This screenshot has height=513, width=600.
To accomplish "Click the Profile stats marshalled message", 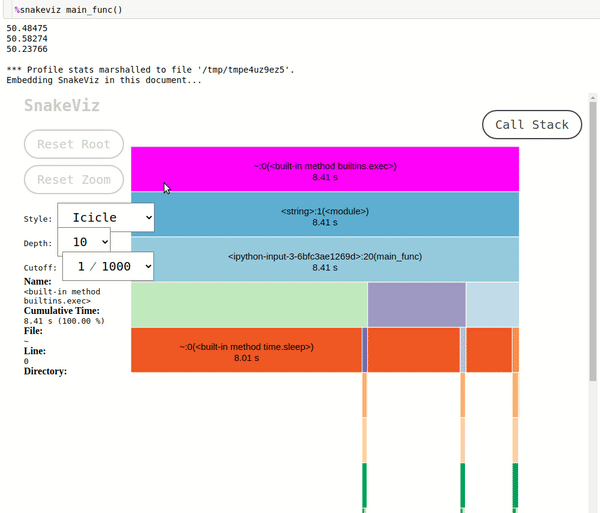I will (x=150, y=70).
